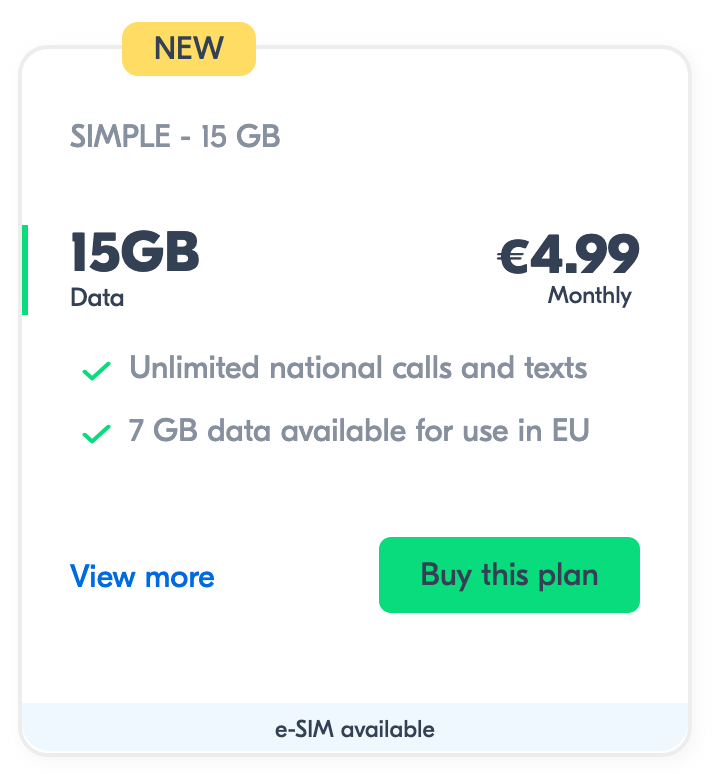Click the euro symbol in the price

tap(513, 258)
